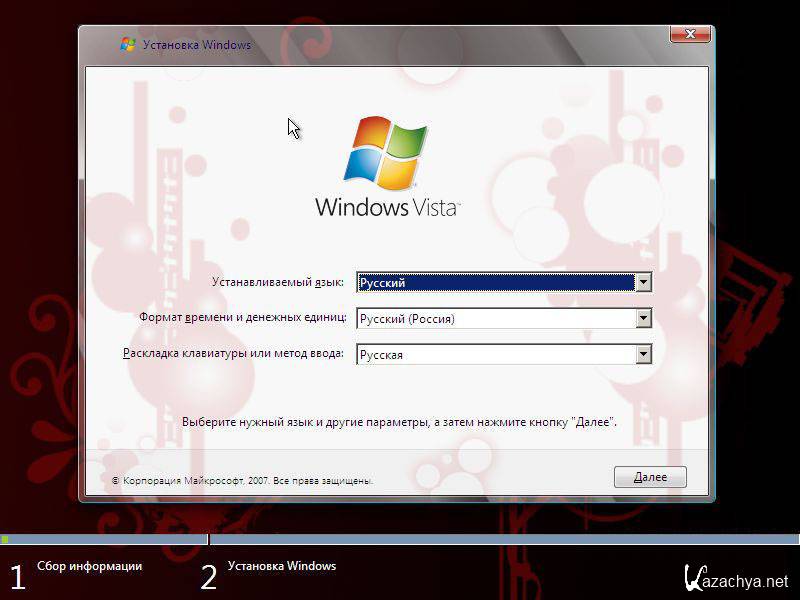Click the Установка Windows title bar text
Image resolution: width=800 pixels, height=600 pixels.
point(197,45)
